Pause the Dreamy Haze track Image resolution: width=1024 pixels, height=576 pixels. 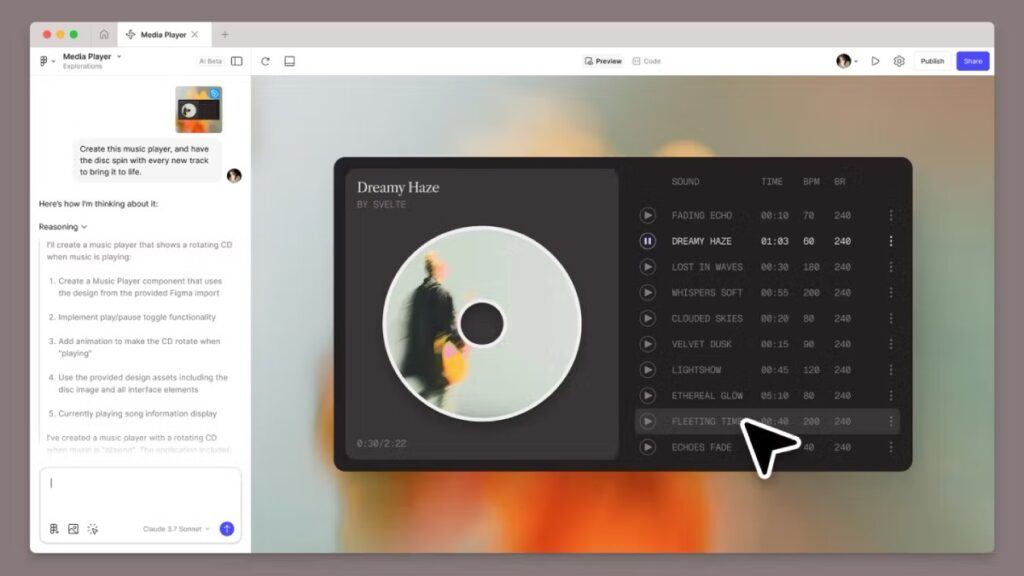648,240
